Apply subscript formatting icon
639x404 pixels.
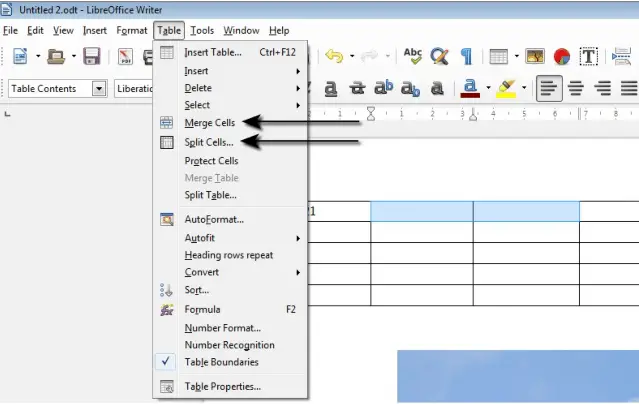410,88
